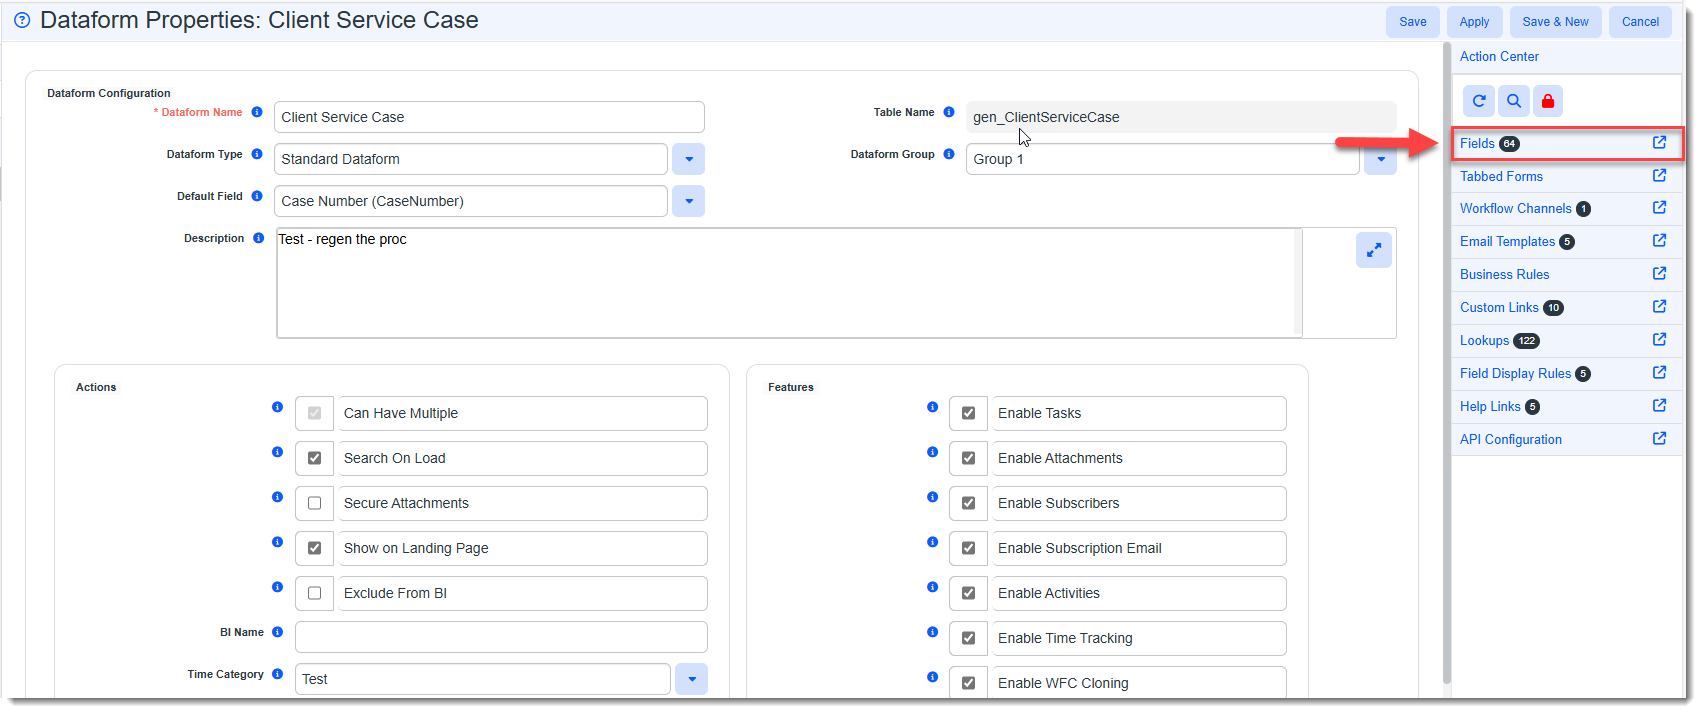The image size is (1701, 713).
Task: Toggle the Enable Time Tracking checkbox
Action: [968, 638]
